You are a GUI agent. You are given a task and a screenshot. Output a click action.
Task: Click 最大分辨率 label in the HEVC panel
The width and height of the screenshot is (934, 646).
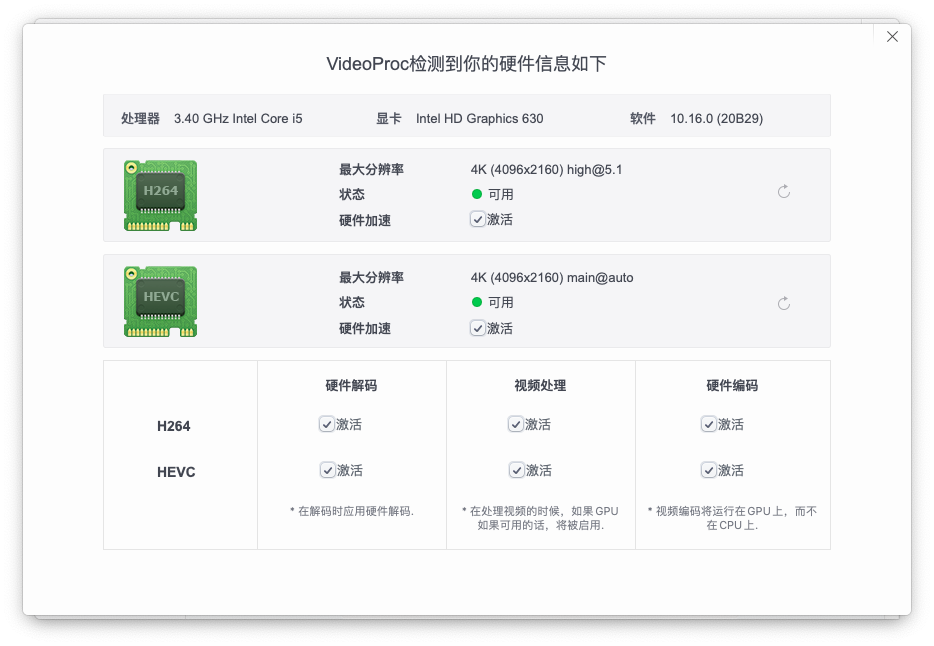point(371,277)
